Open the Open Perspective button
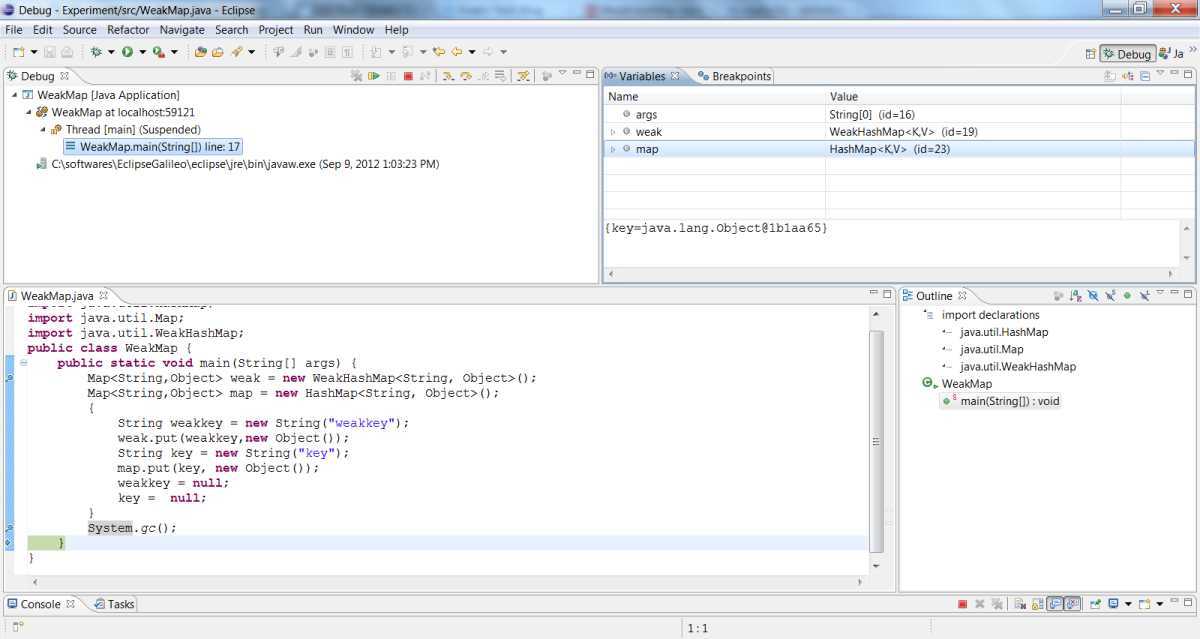Viewport: 1200px width, 639px height. click(x=1090, y=54)
